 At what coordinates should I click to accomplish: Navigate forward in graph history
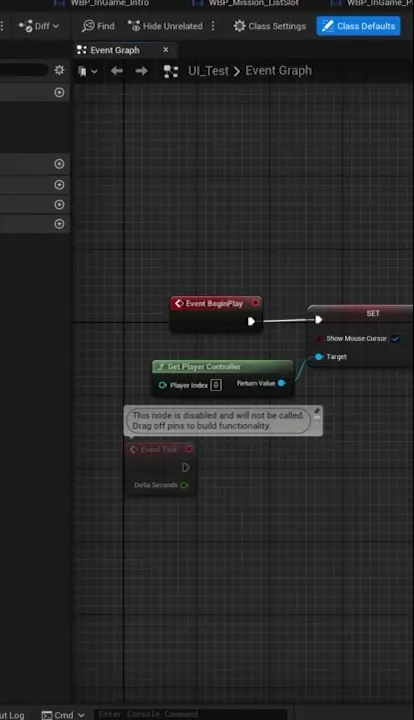point(141,71)
